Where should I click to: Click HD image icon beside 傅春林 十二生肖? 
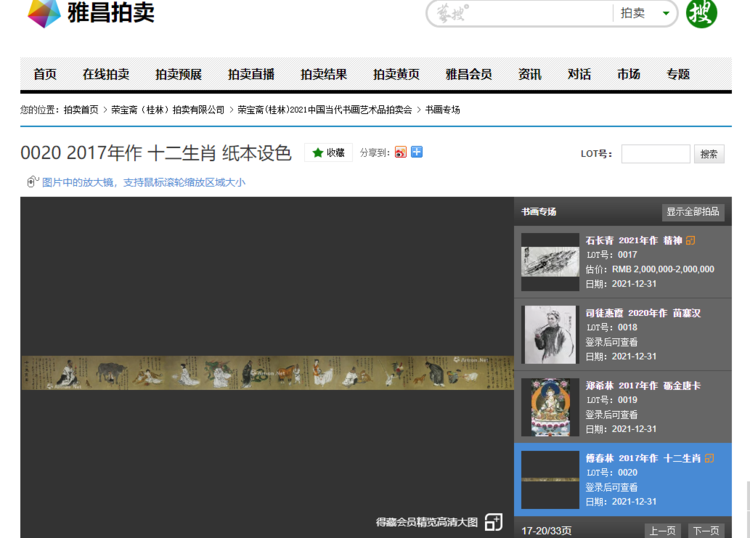coord(709,458)
